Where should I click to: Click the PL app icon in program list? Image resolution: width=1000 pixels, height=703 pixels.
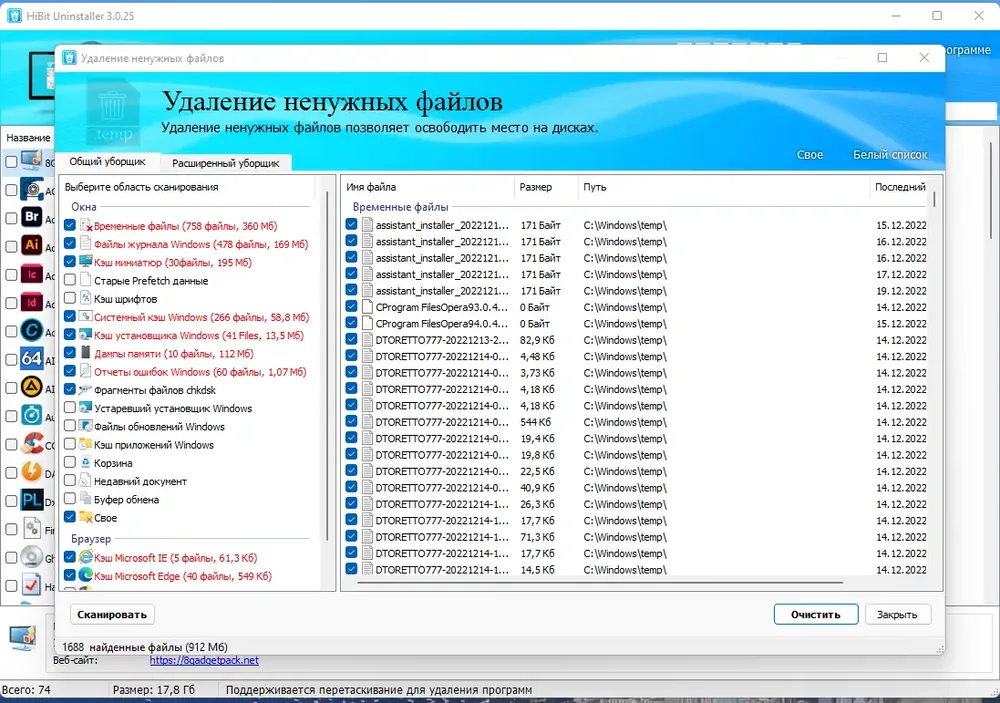31,500
